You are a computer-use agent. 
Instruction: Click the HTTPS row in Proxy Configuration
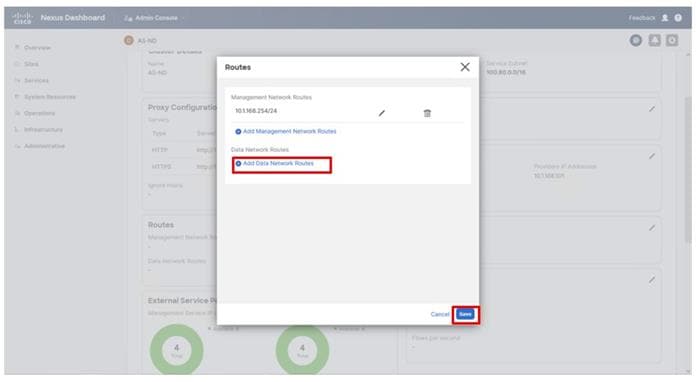pos(182,167)
